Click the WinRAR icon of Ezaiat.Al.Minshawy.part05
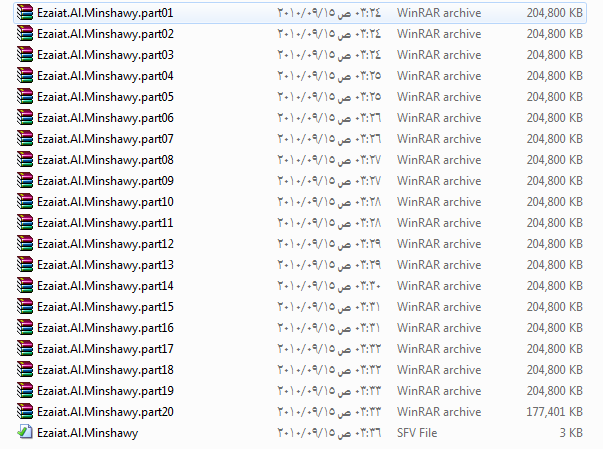Viewport: 603px width, 449px height. pos(25,96)
